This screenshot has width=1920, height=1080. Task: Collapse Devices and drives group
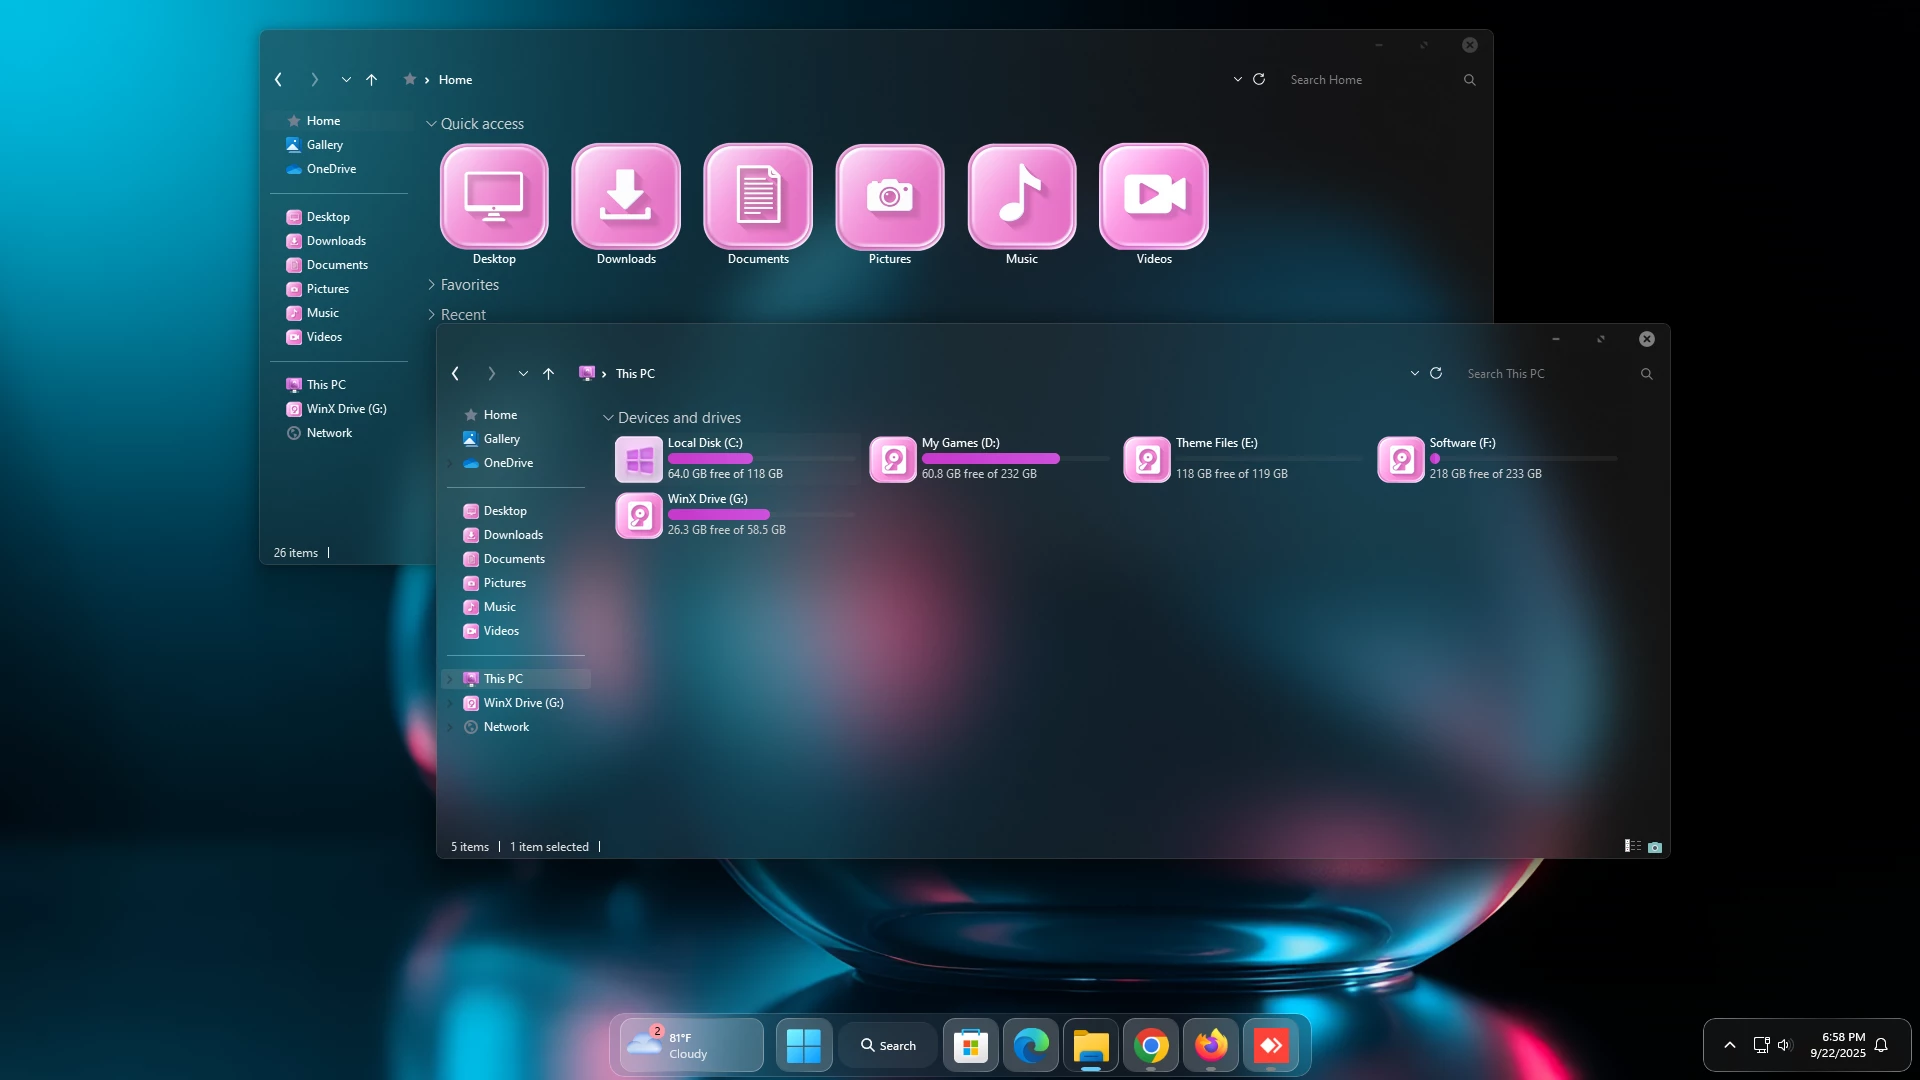point(608,418)
